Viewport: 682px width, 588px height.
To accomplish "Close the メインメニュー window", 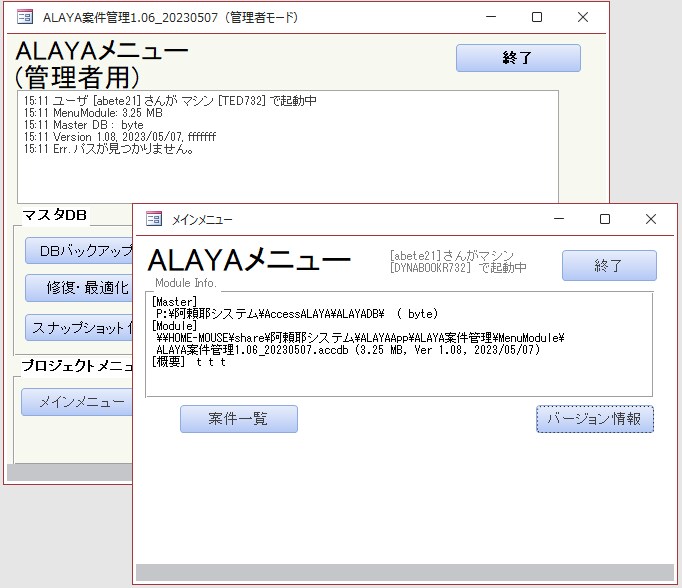I will [x=651, y=219].
